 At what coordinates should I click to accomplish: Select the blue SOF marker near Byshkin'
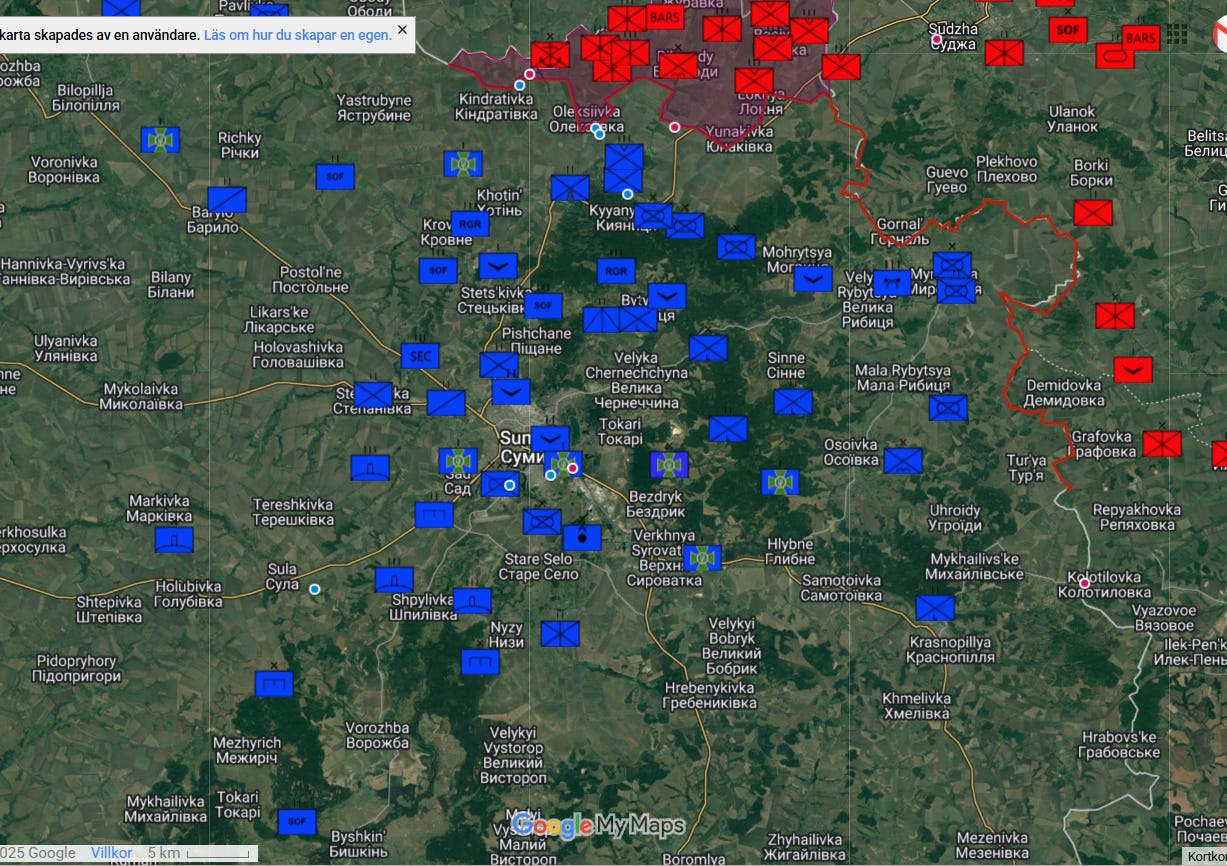[x=297, y=822]
